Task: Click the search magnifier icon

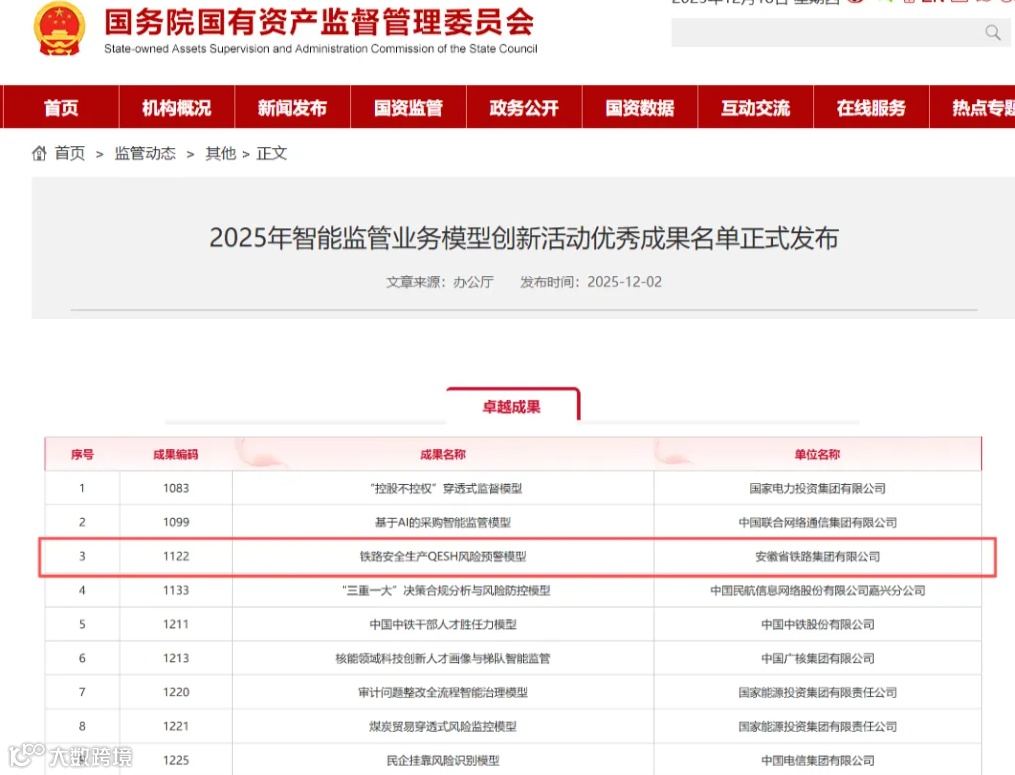Action: point(992,32)
